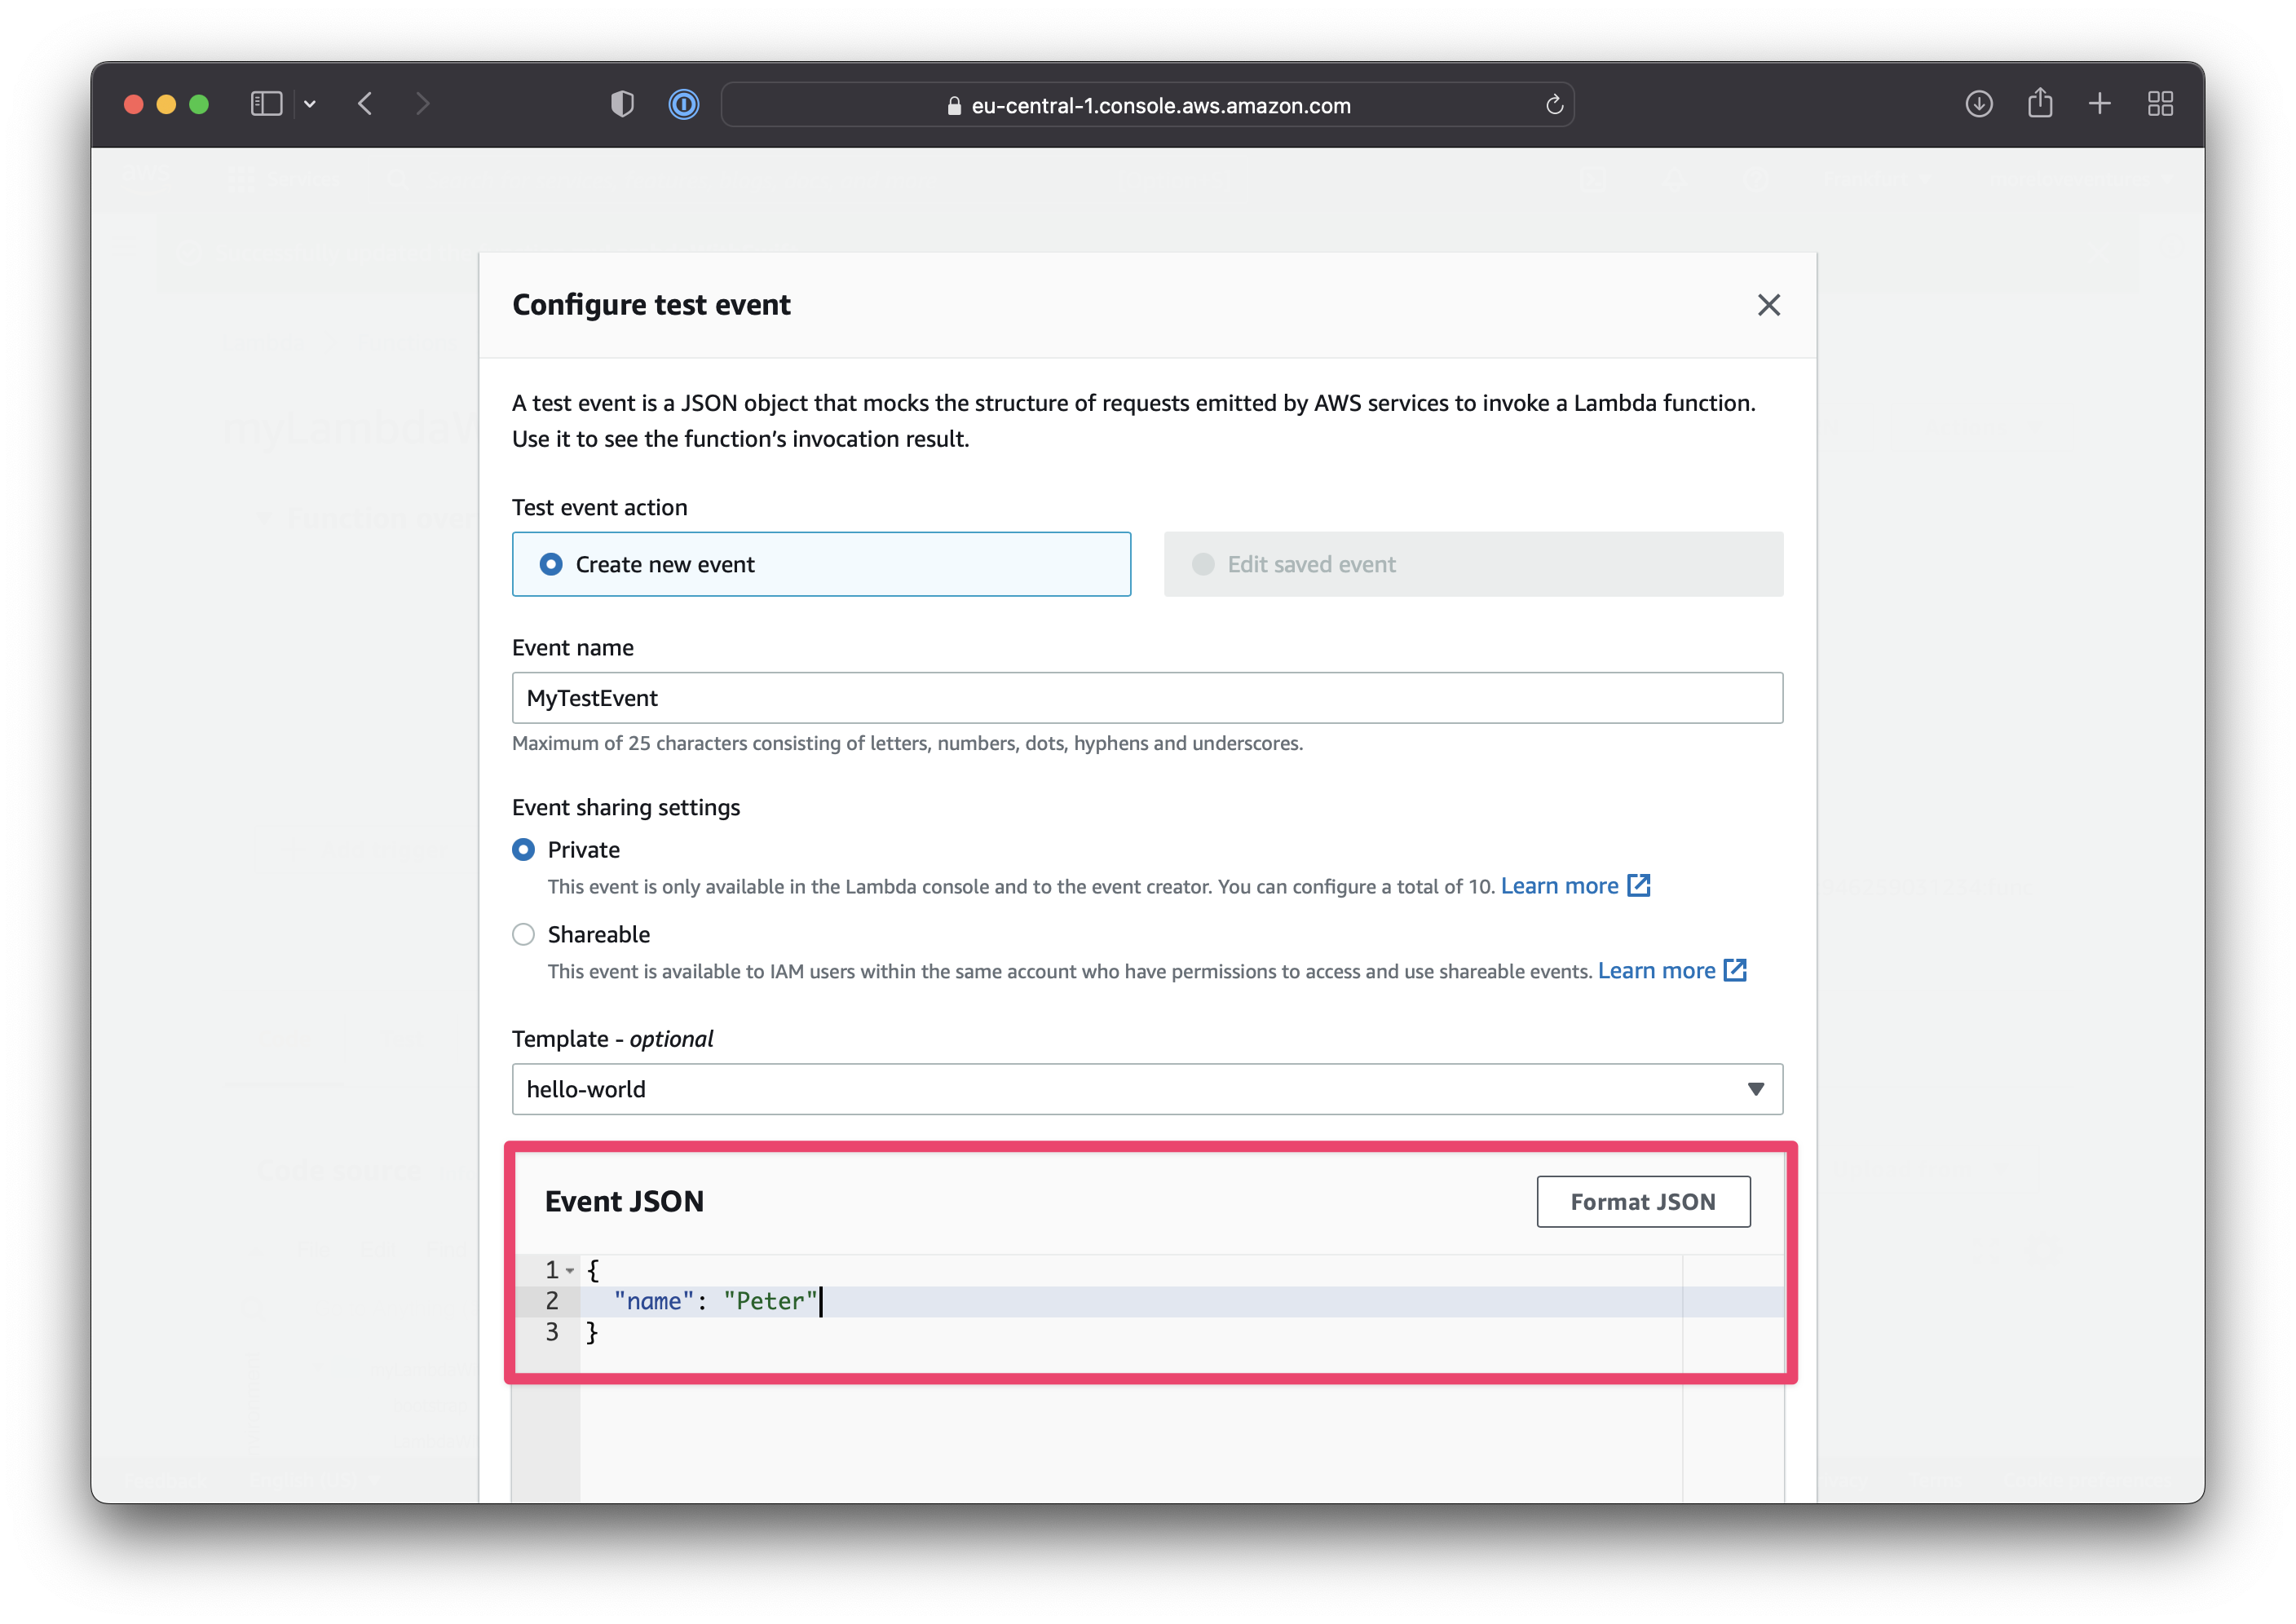Select Shareable event sharing

tap(523, 934)
